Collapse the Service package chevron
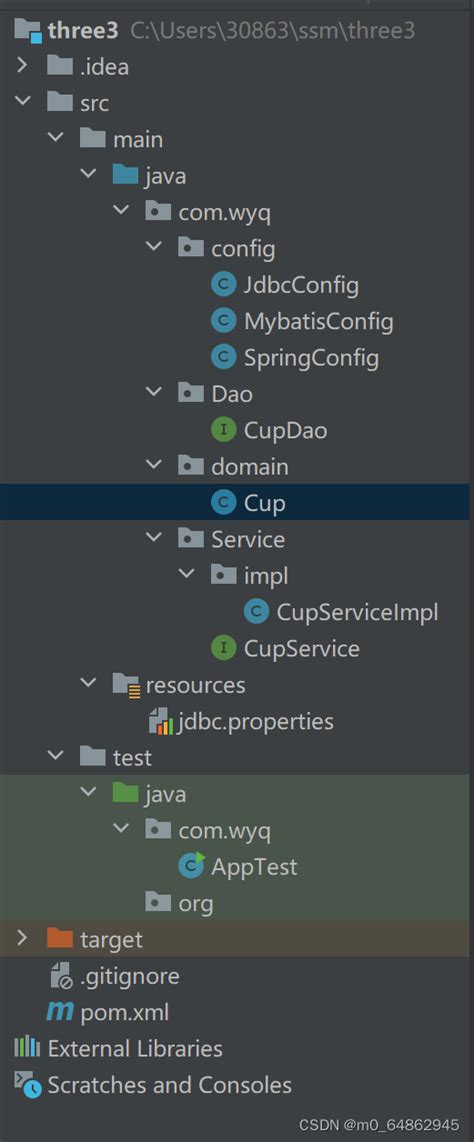 (154, 538)
